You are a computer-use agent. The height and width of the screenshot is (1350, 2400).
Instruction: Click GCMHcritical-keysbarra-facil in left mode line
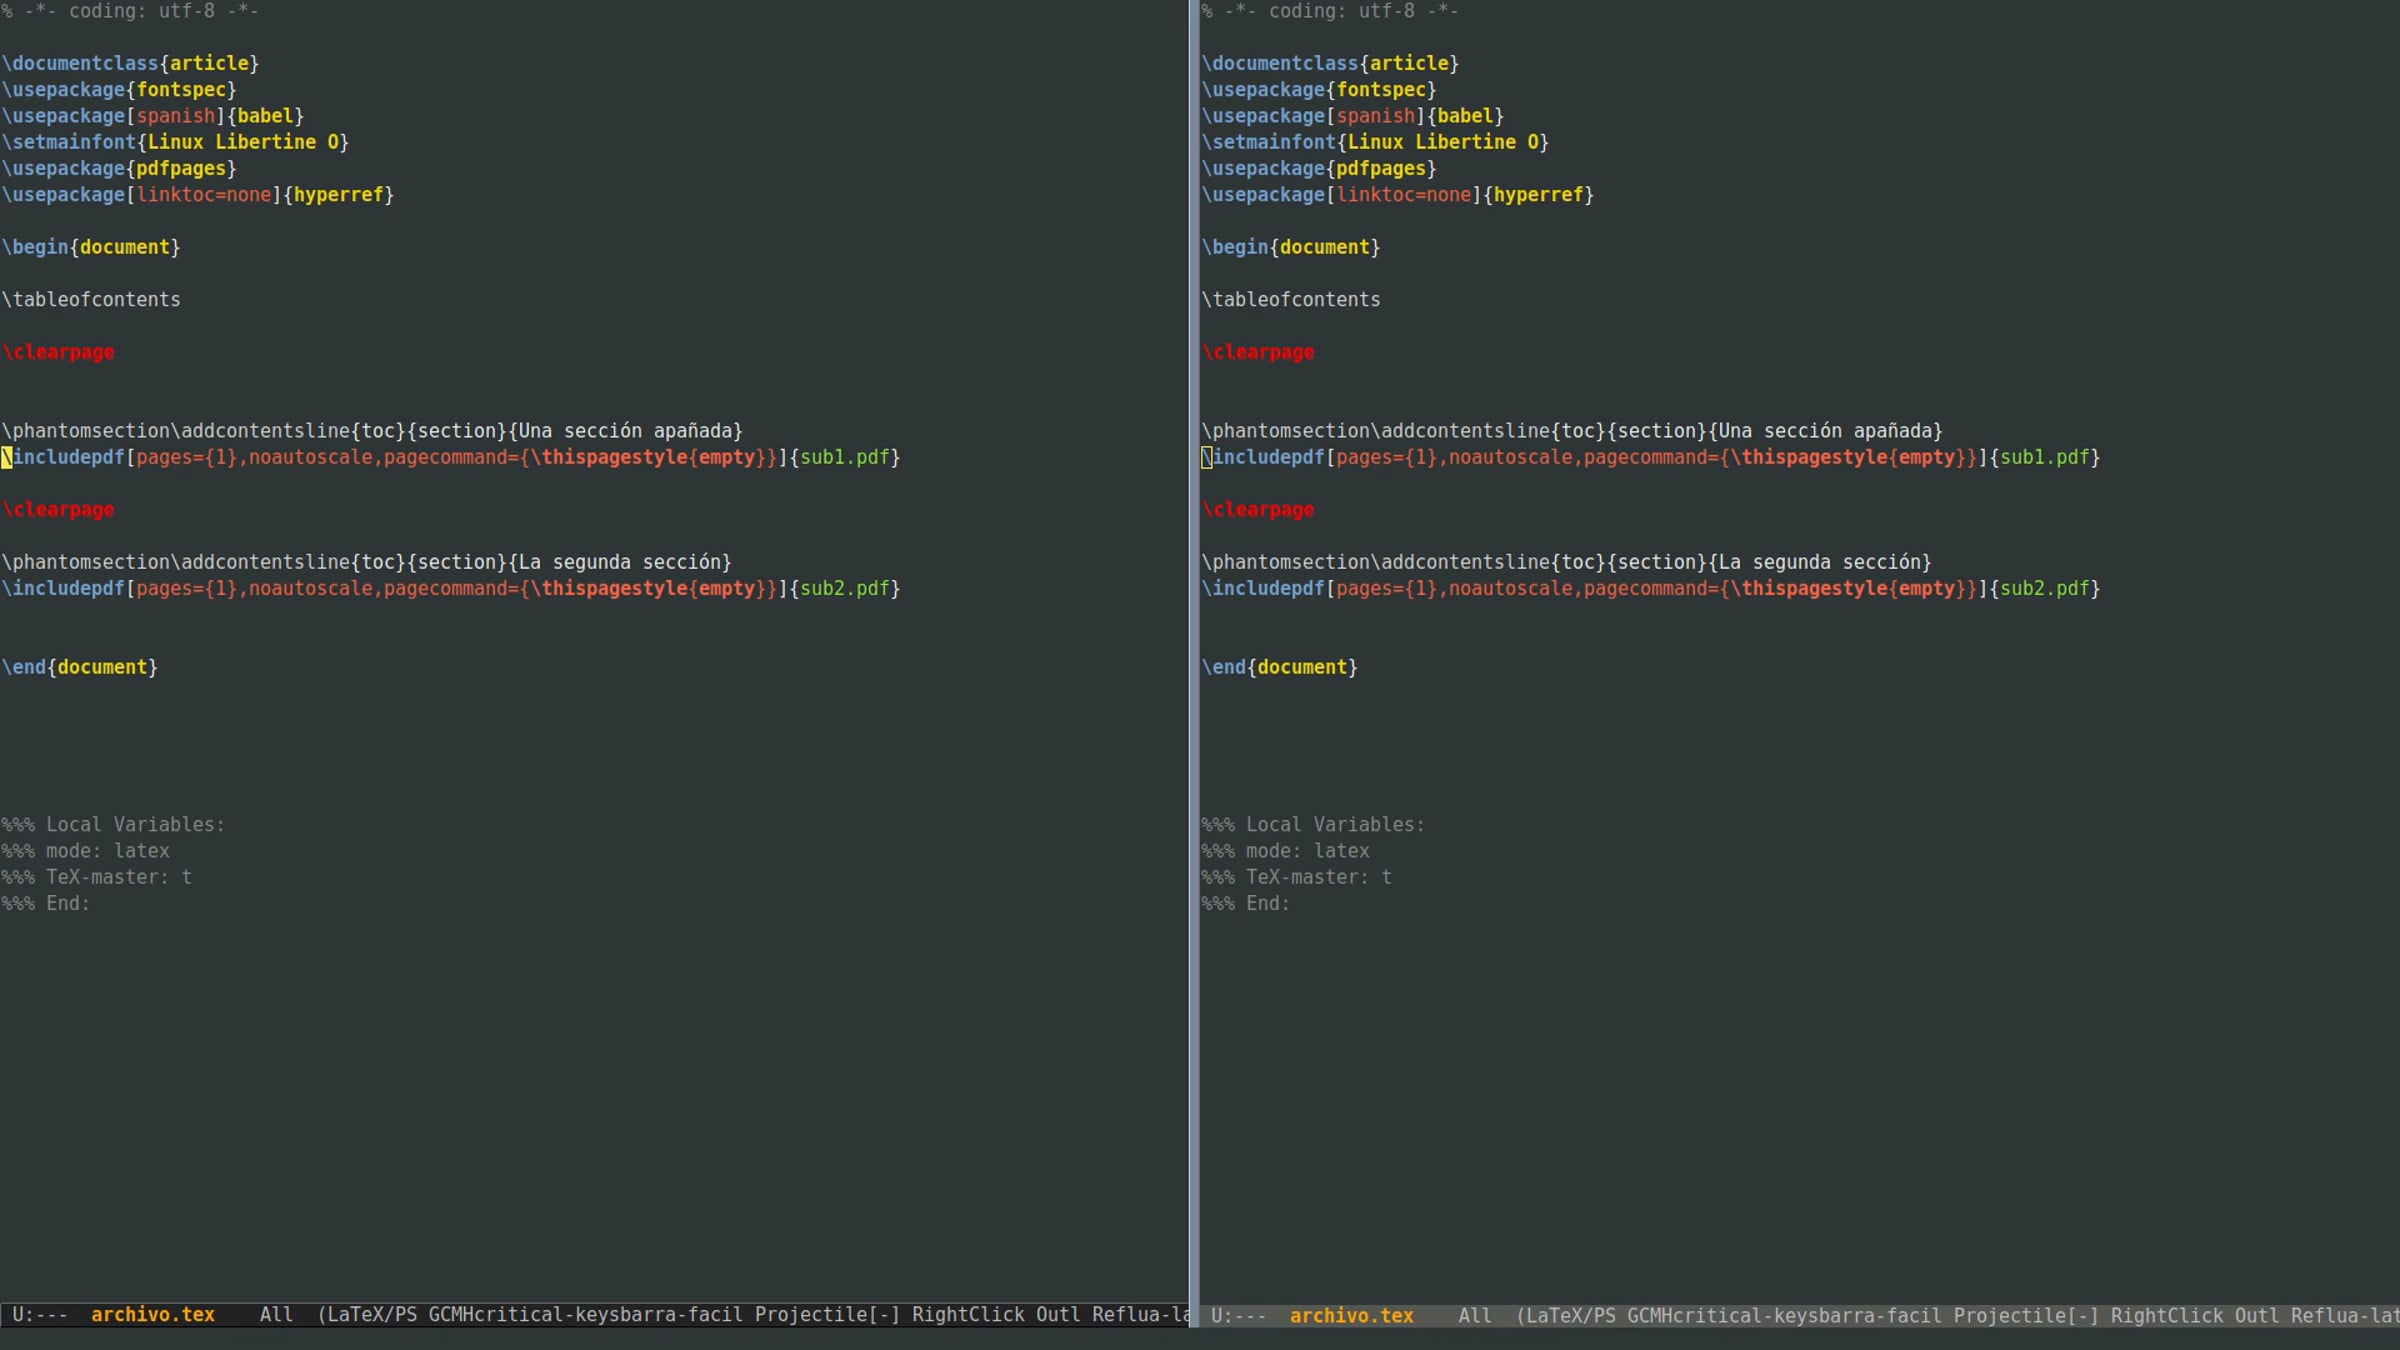[x=586, y=1314]
